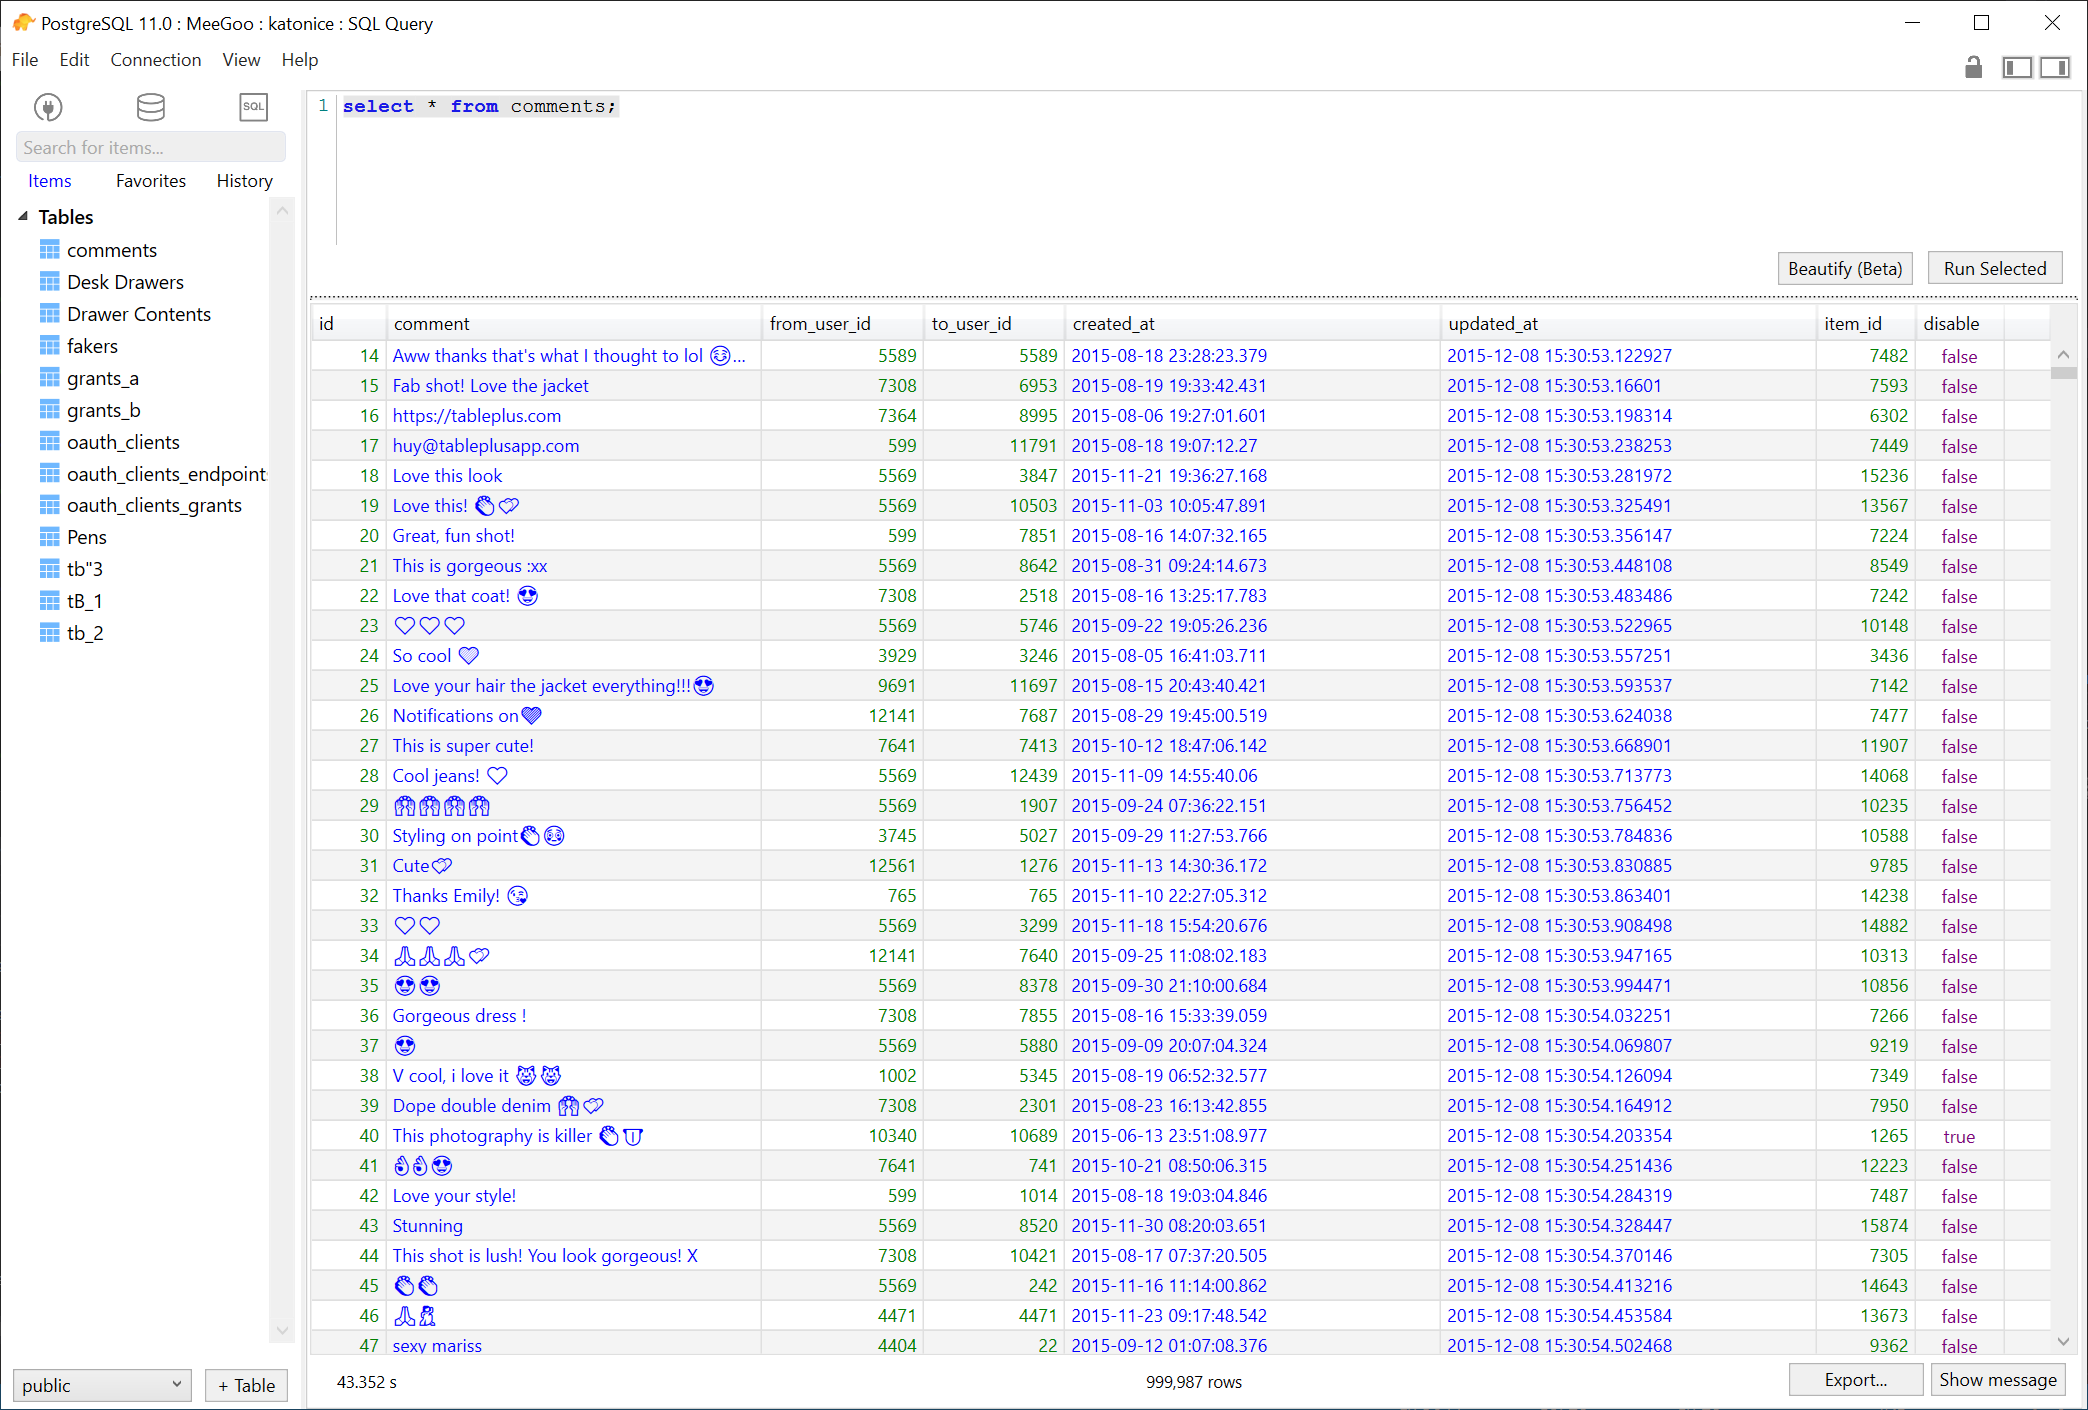Image resolution: width=2088 pixels, height=1410 pixels.
Task: Switch to the History tab
Action: tap(244, 180)
